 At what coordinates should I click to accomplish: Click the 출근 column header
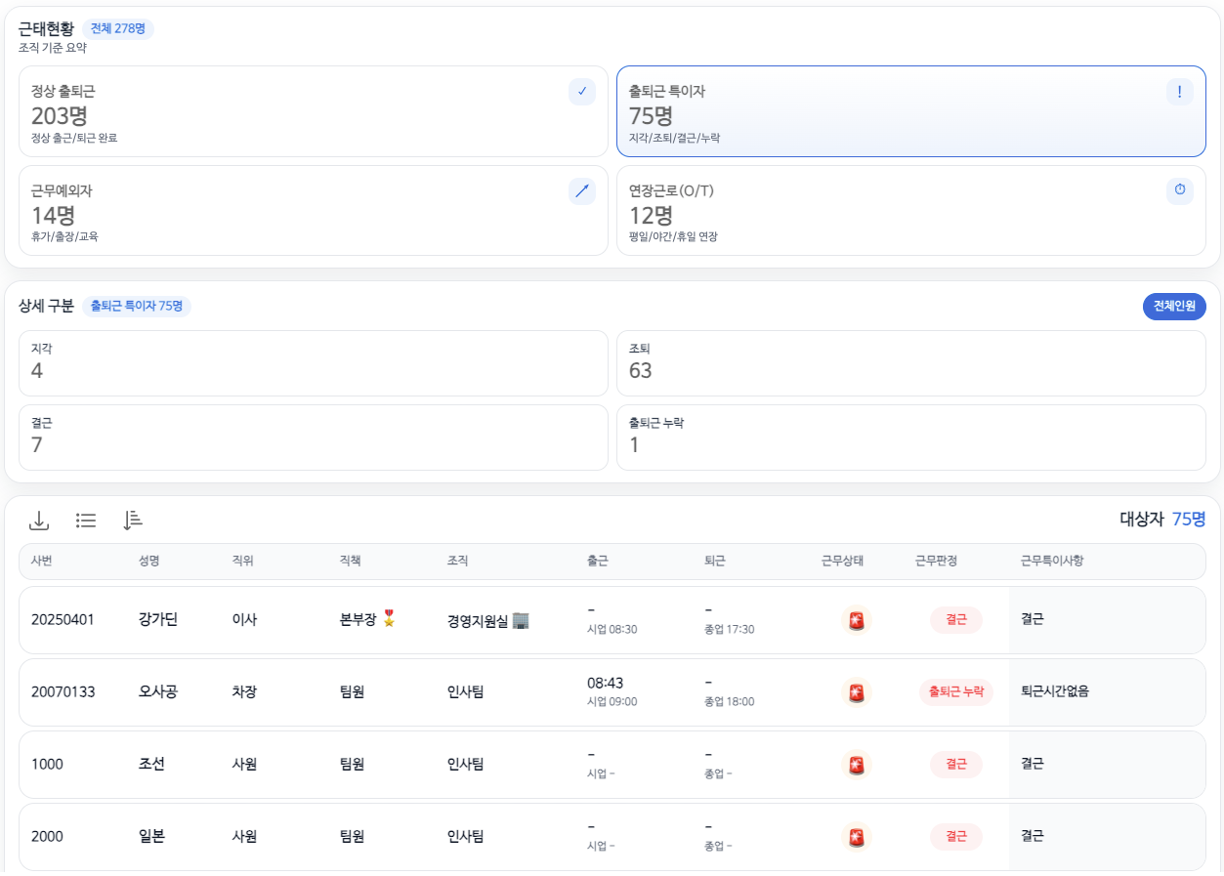(598, 561)
